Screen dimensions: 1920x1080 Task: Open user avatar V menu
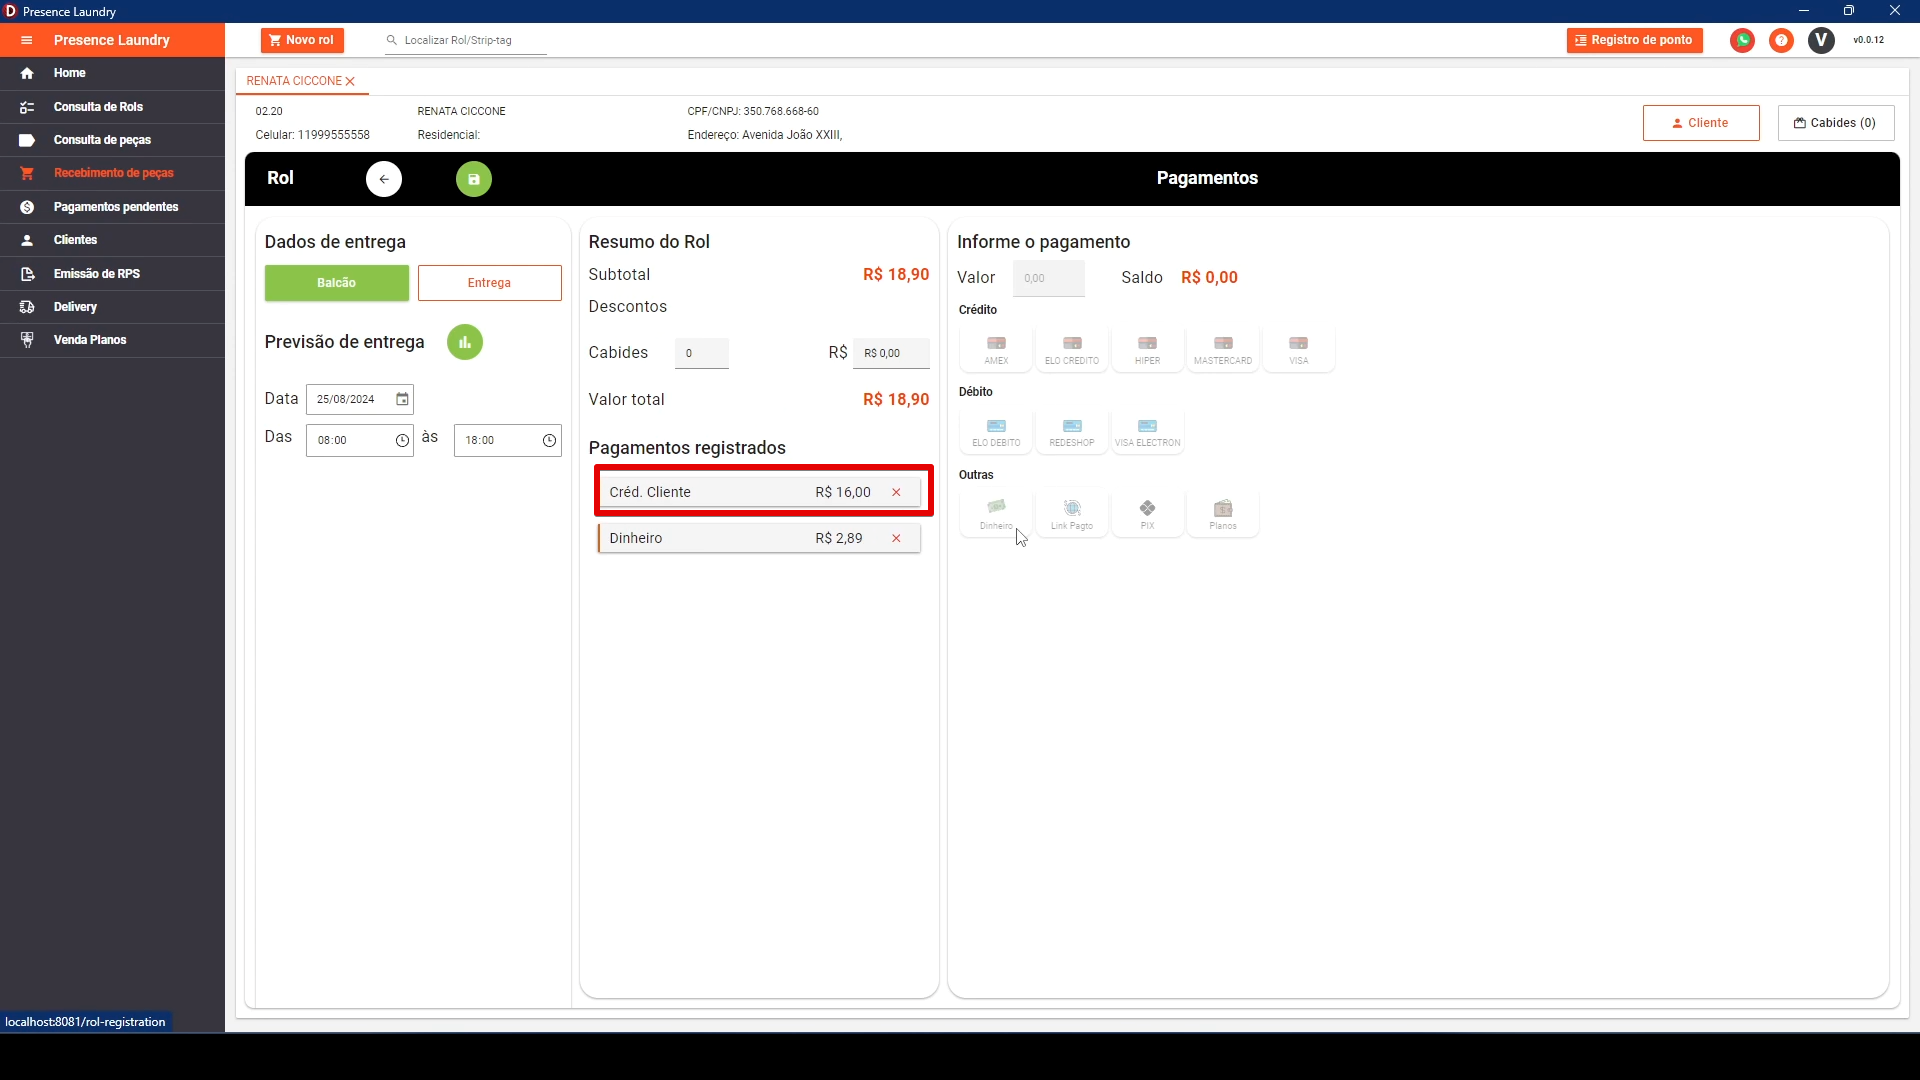[1821, 40]
